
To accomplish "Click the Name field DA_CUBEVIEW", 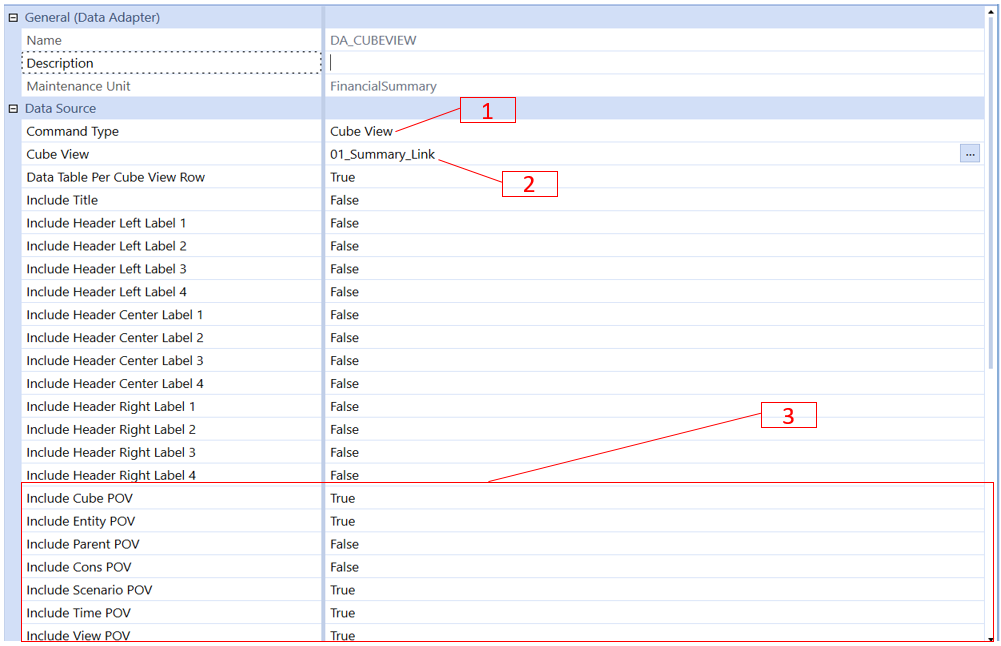I will 373,41.
